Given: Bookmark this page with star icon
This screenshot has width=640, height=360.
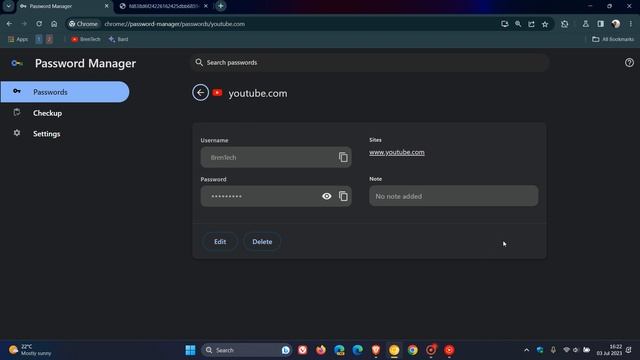Looking at the screenshot, I should pos(545,24).
